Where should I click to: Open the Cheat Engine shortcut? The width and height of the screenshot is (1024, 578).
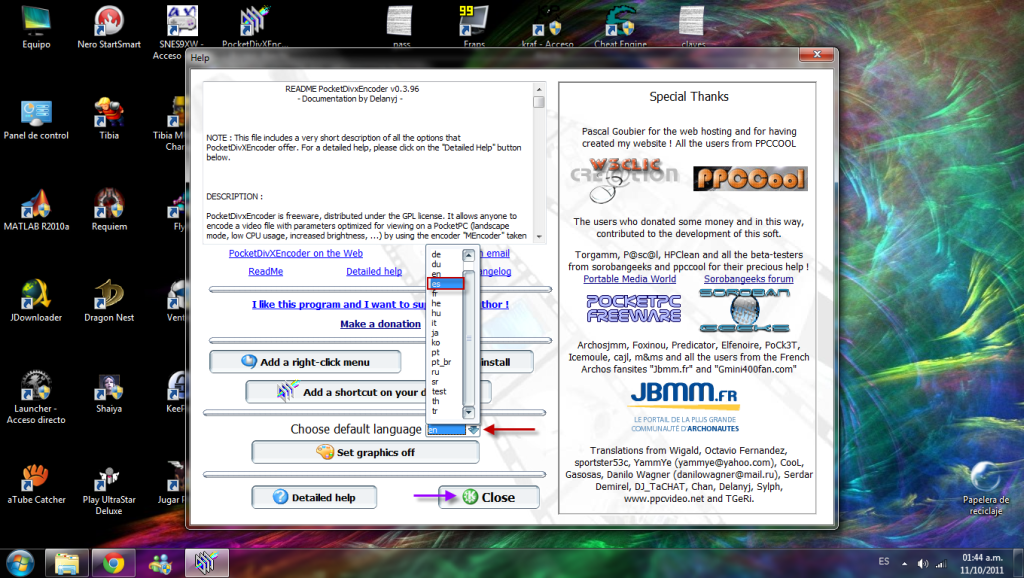(x=620, y=27)
